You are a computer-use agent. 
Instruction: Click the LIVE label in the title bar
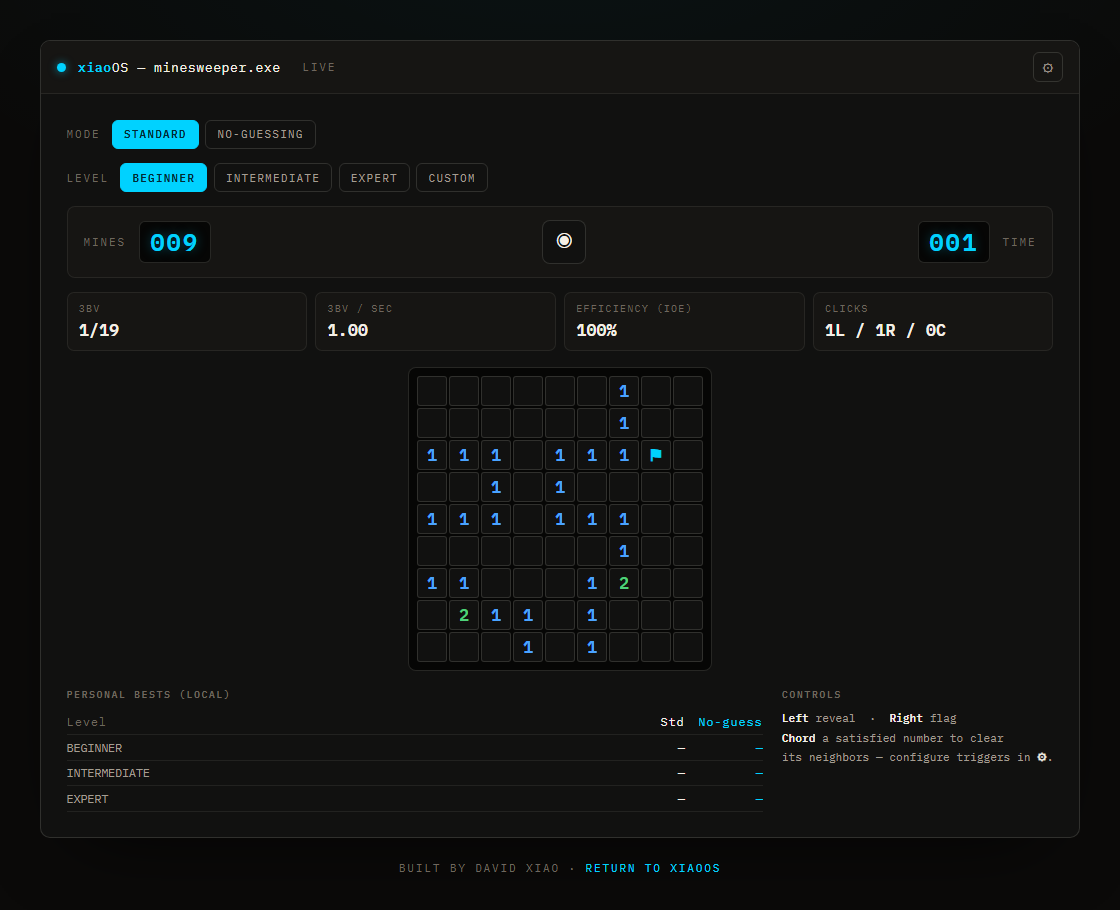319,67
